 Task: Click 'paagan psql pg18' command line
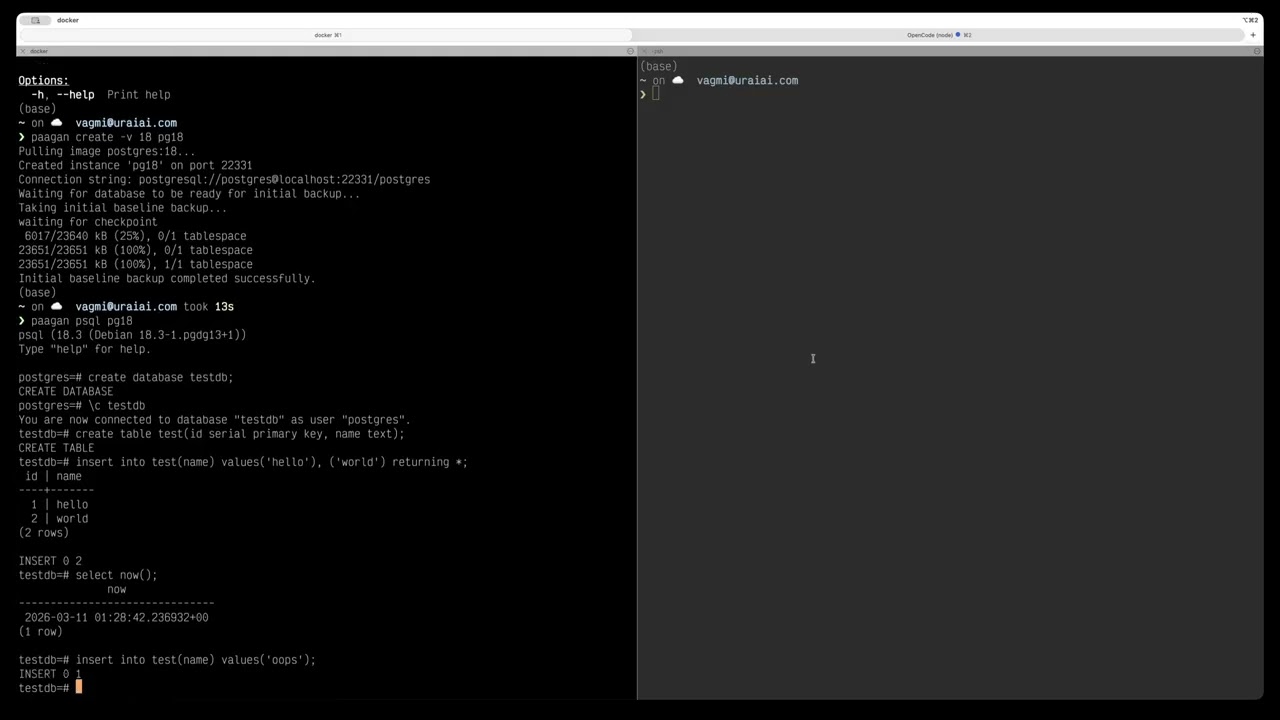[82, 321]
